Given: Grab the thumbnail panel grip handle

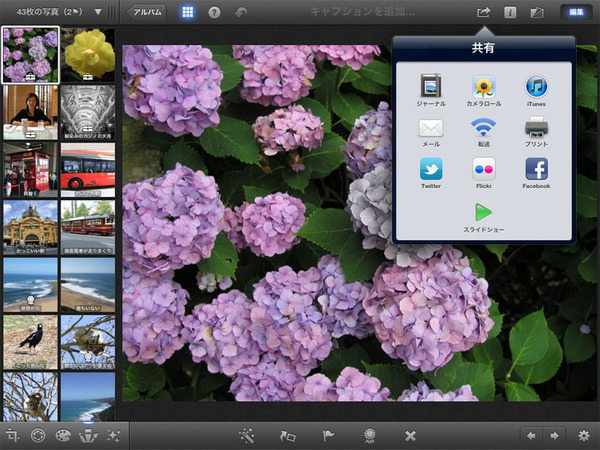Looking at the screenshot, I should [x=111, y=12].
